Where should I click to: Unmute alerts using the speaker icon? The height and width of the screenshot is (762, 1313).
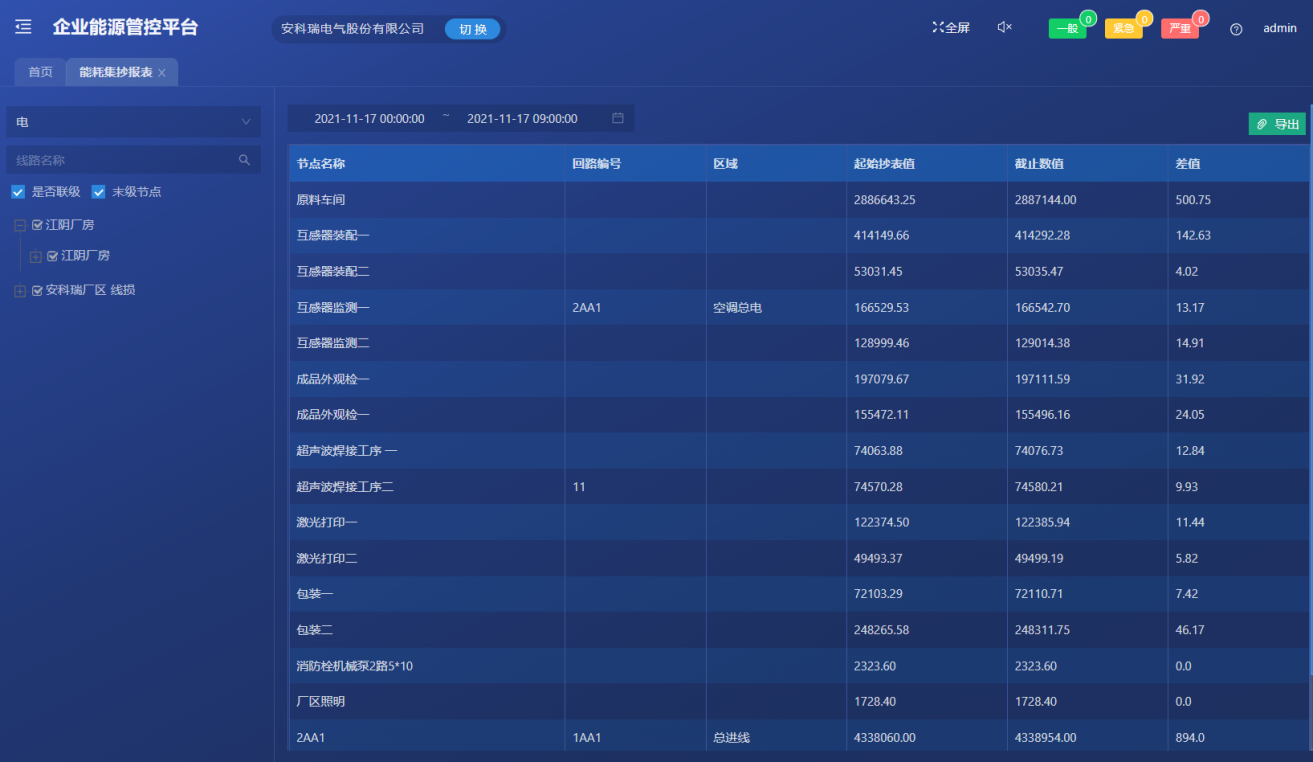pyautogui.click(x=1006, y=27)
